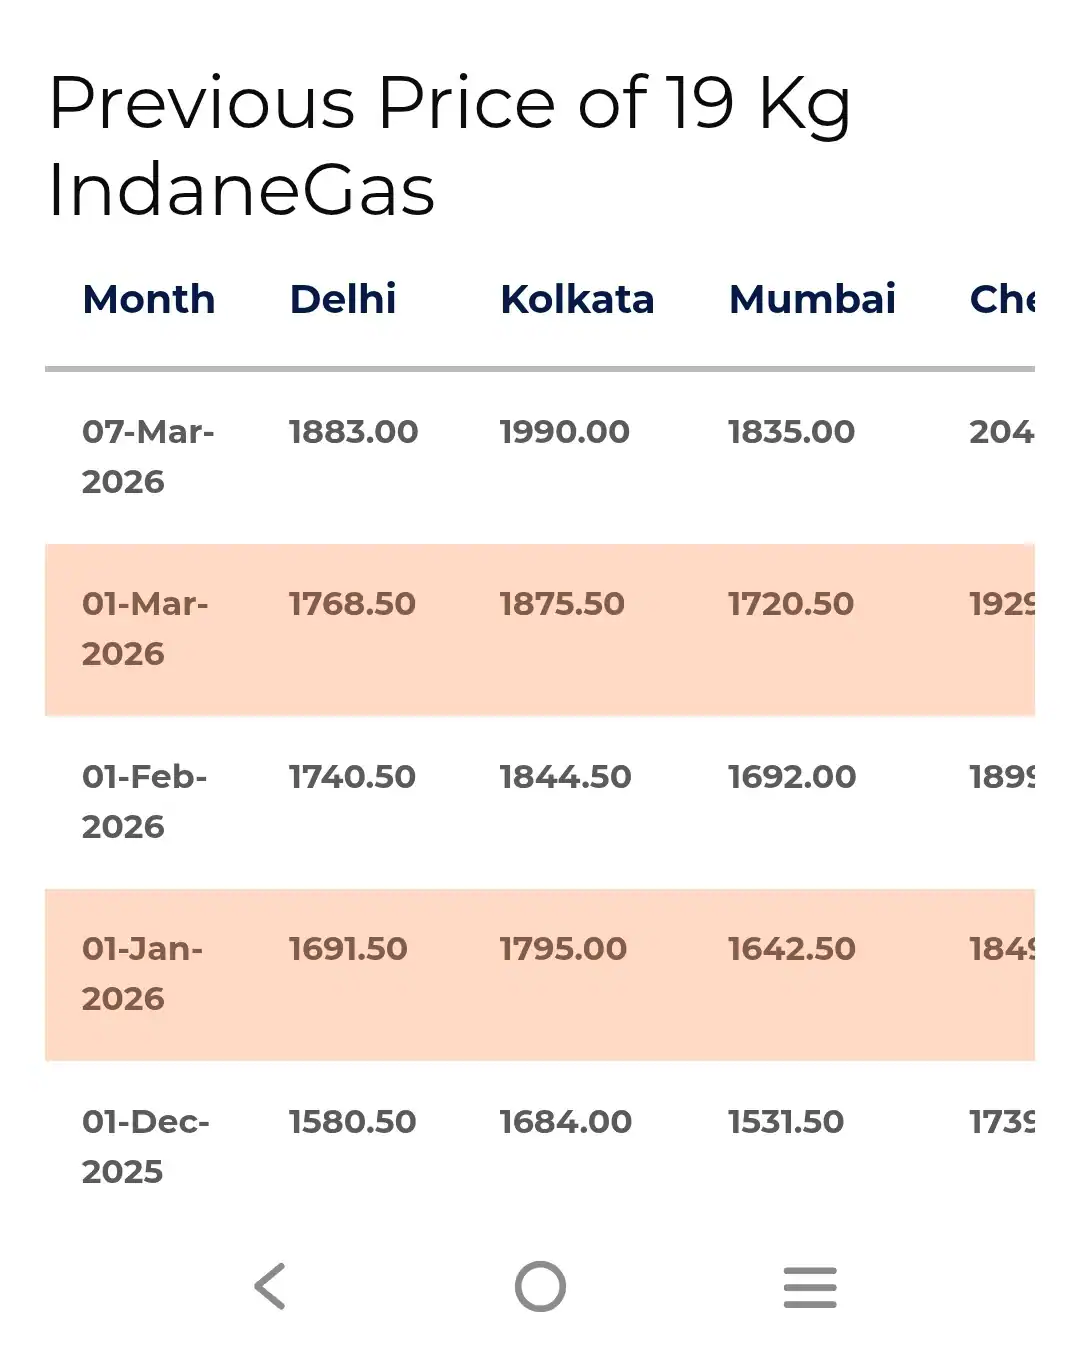Select the Delhi column header
The height and width of the screenshot is (1350, 1080).
[343, 299]
